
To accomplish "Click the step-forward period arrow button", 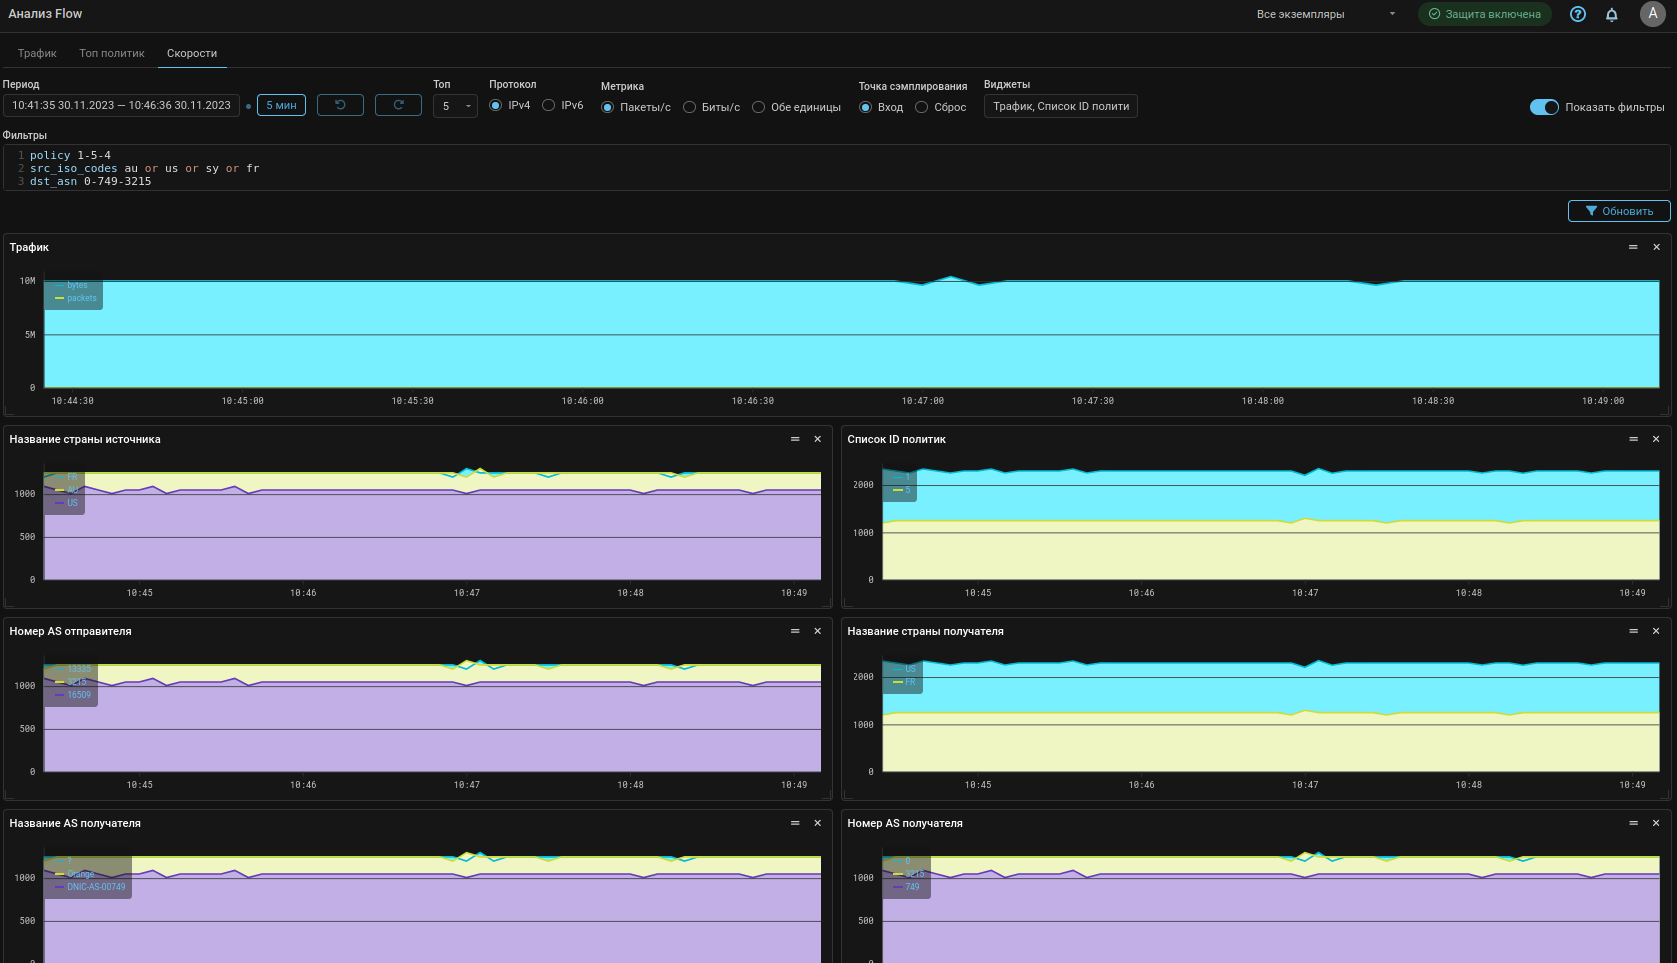I will coord(398,105).
